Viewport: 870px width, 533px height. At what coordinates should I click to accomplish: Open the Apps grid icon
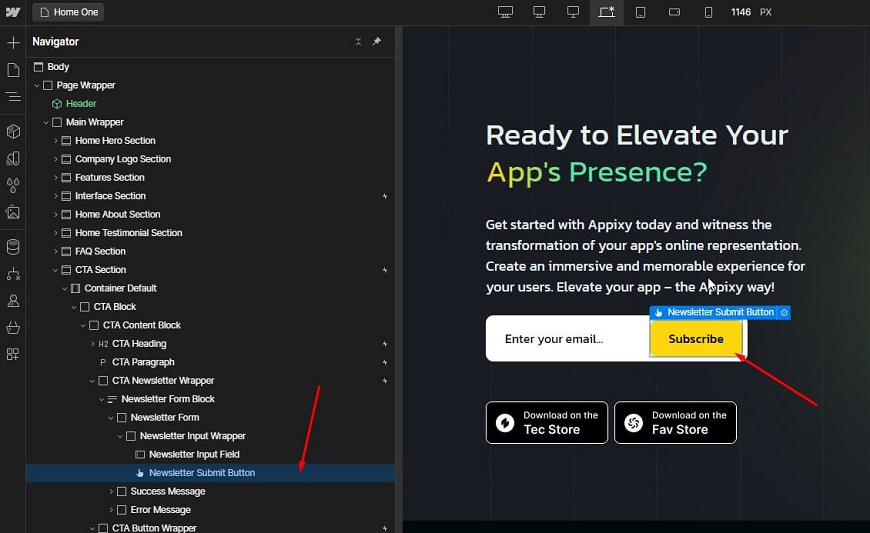point(13,354)
